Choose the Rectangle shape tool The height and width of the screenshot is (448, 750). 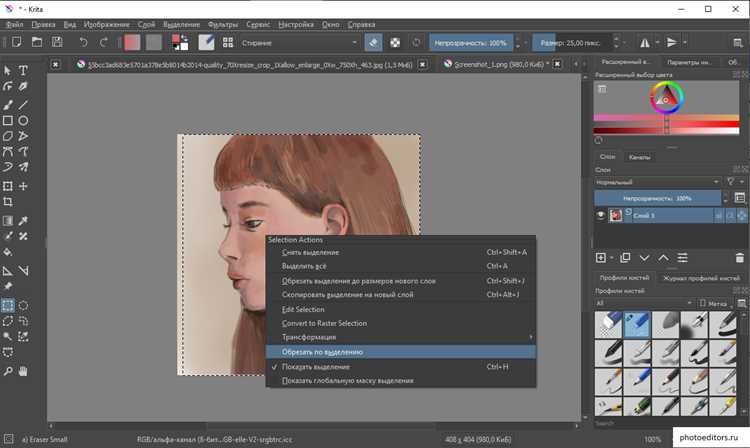[x=8, y=120]
